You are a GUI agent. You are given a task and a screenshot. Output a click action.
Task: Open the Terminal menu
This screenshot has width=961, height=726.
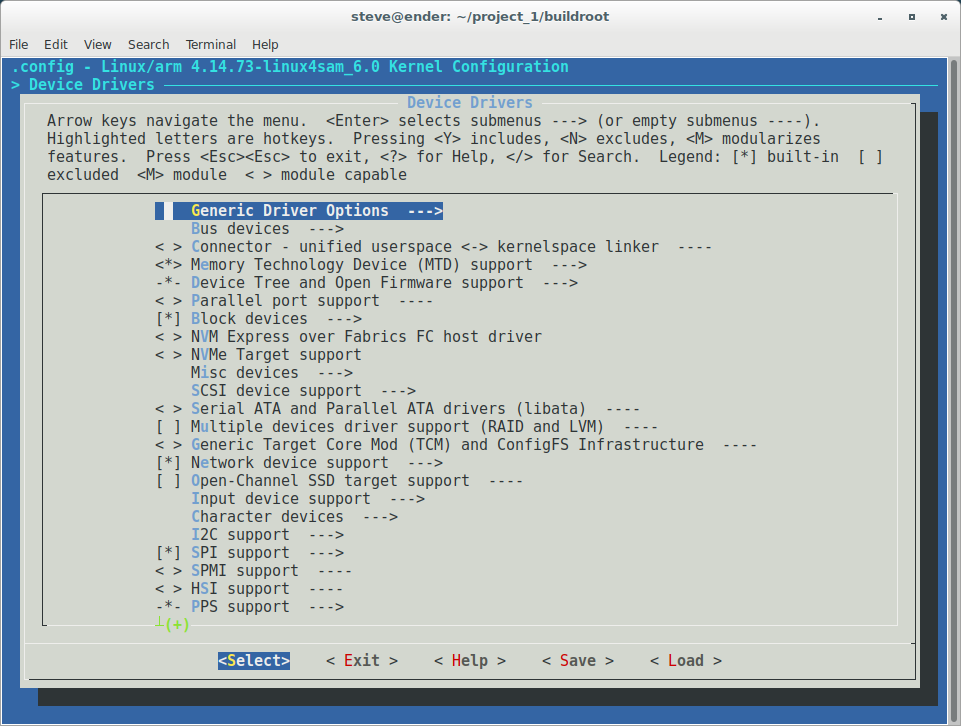(x=210, y=44)
